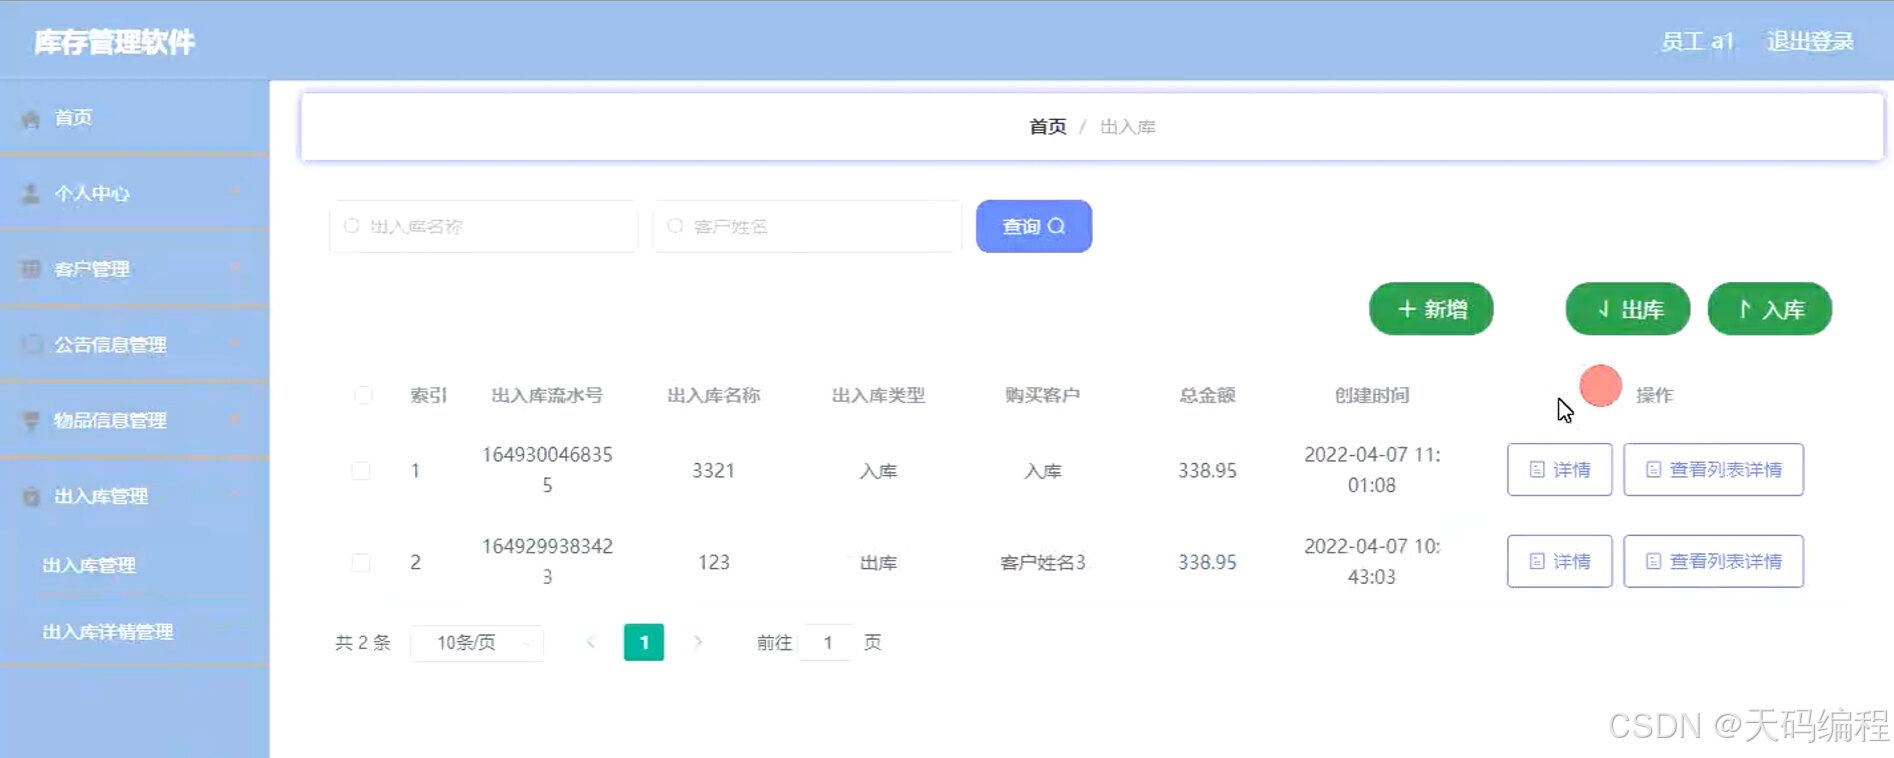Click the document icon on row 1 详情
This screenshot has width=1894, height=758.
[1537, 470]
